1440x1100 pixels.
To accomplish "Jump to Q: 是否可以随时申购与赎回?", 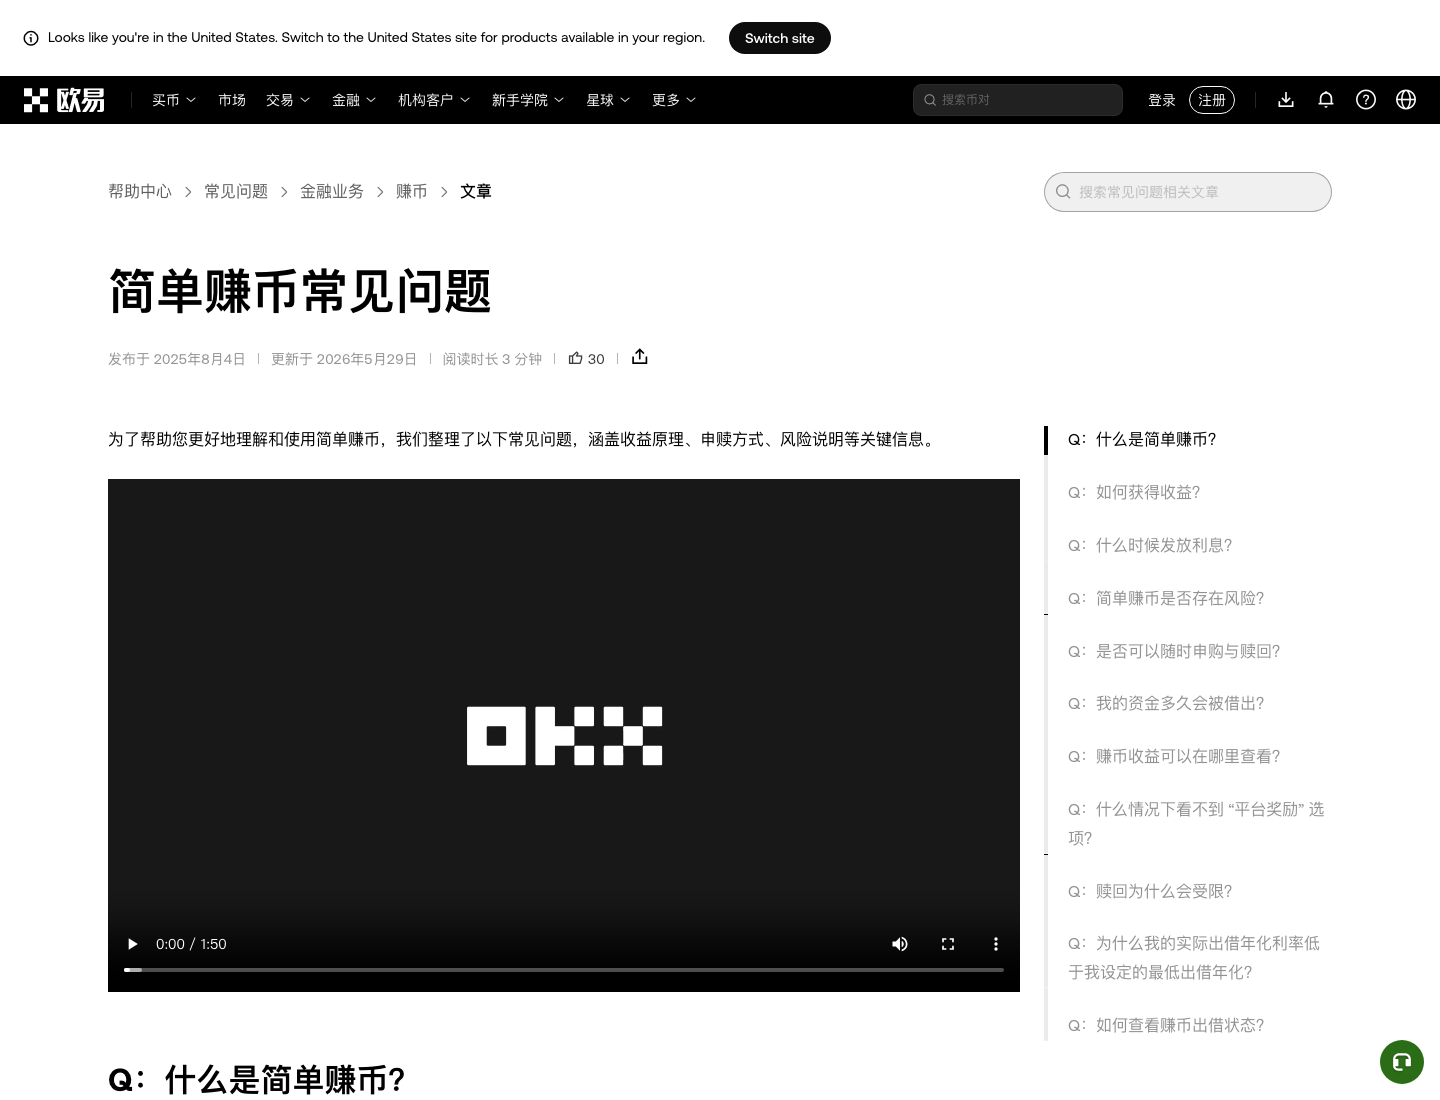I will click(1174, 651).
